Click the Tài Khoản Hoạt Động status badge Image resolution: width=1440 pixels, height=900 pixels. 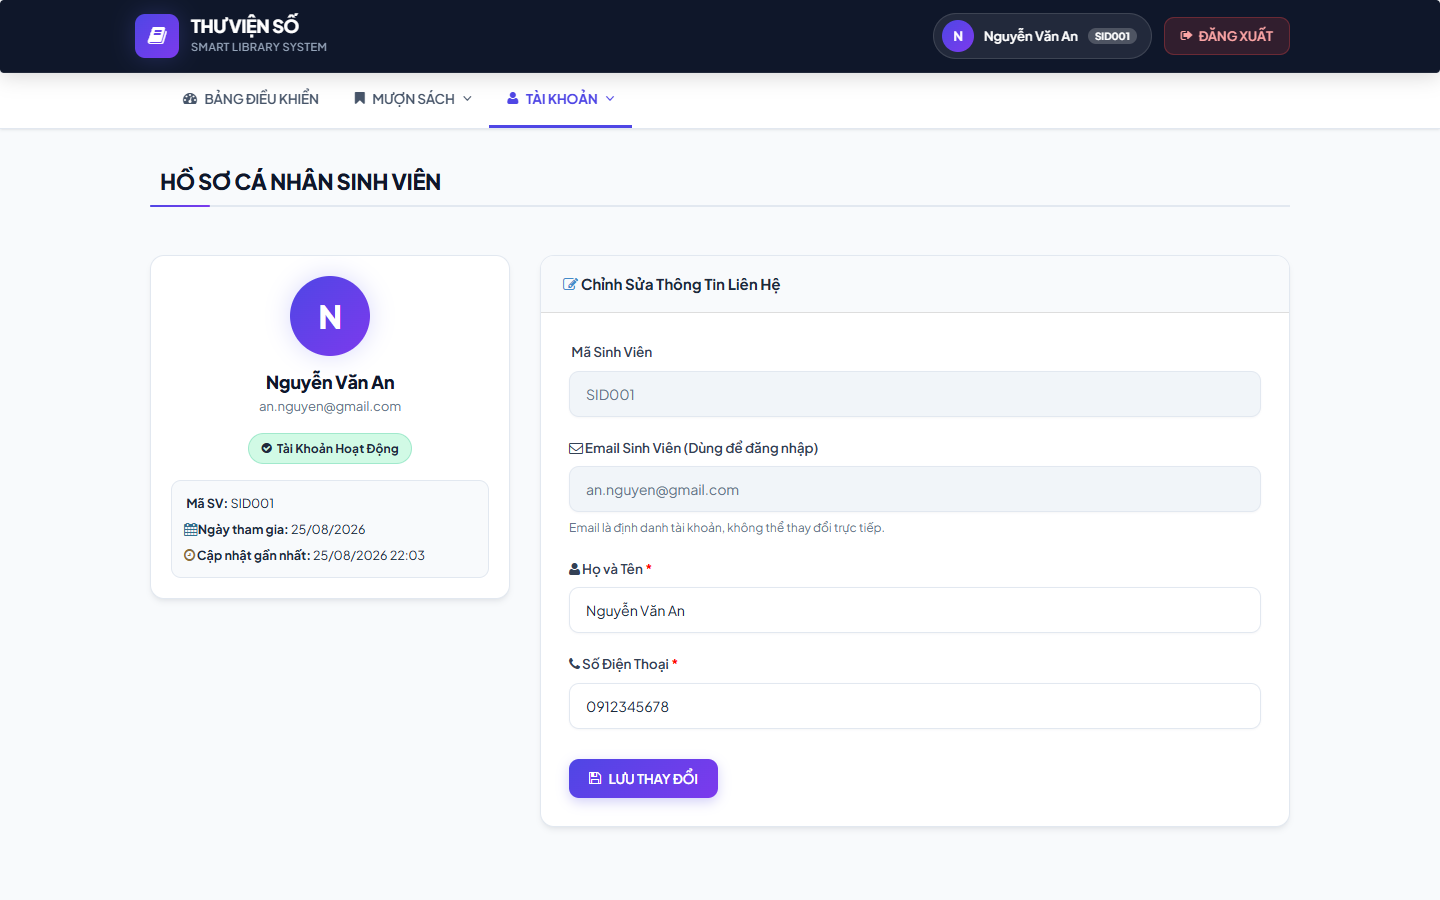coord(330,448)
